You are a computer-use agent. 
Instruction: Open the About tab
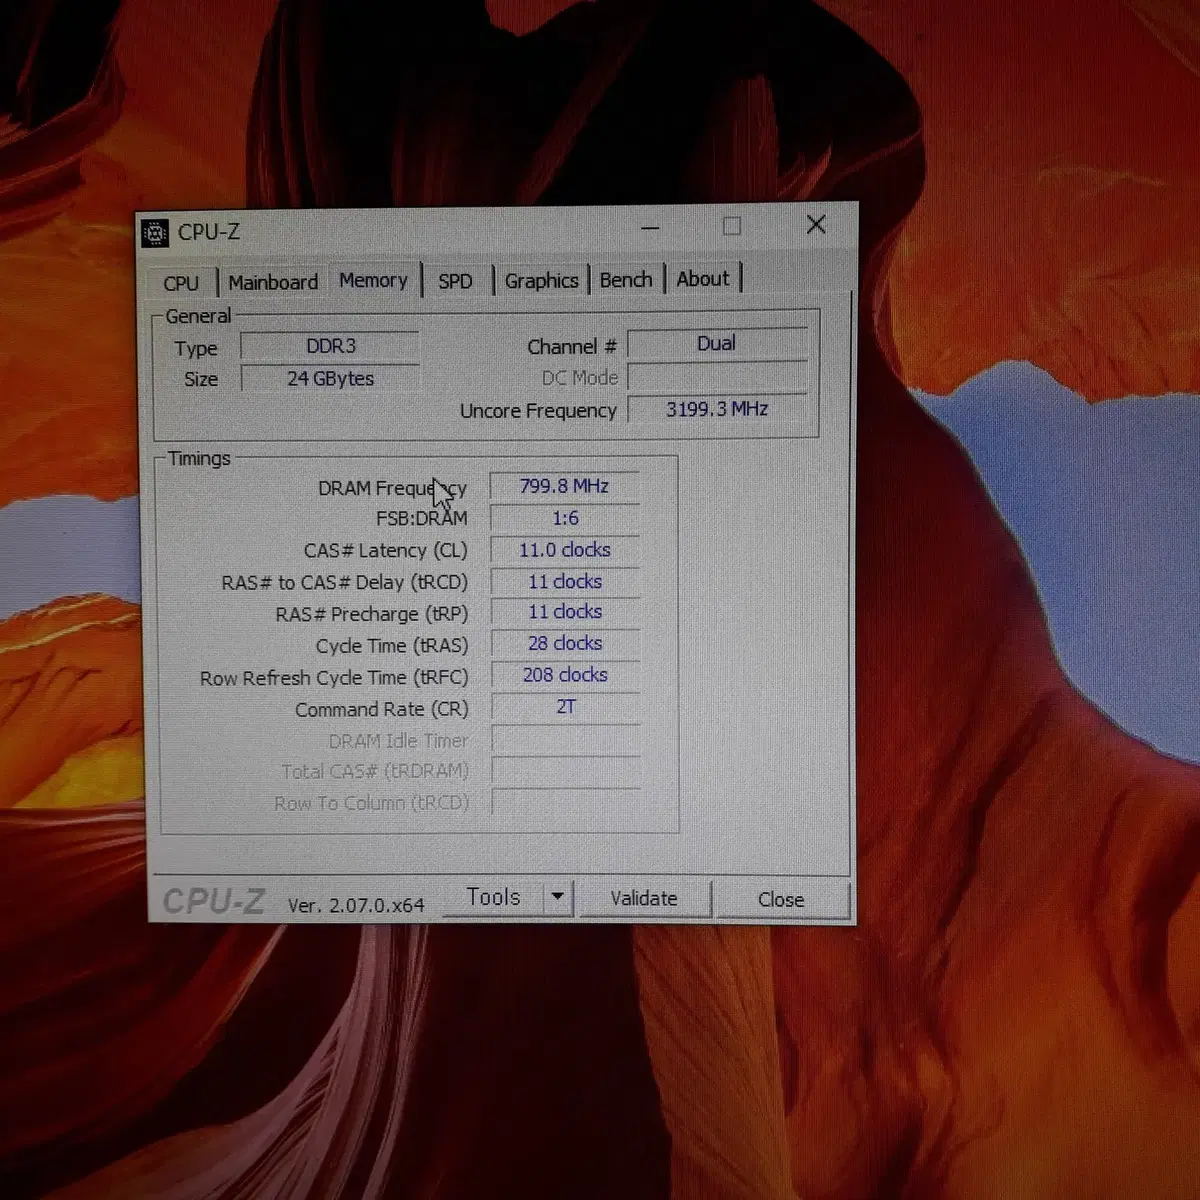click(703, 278)
